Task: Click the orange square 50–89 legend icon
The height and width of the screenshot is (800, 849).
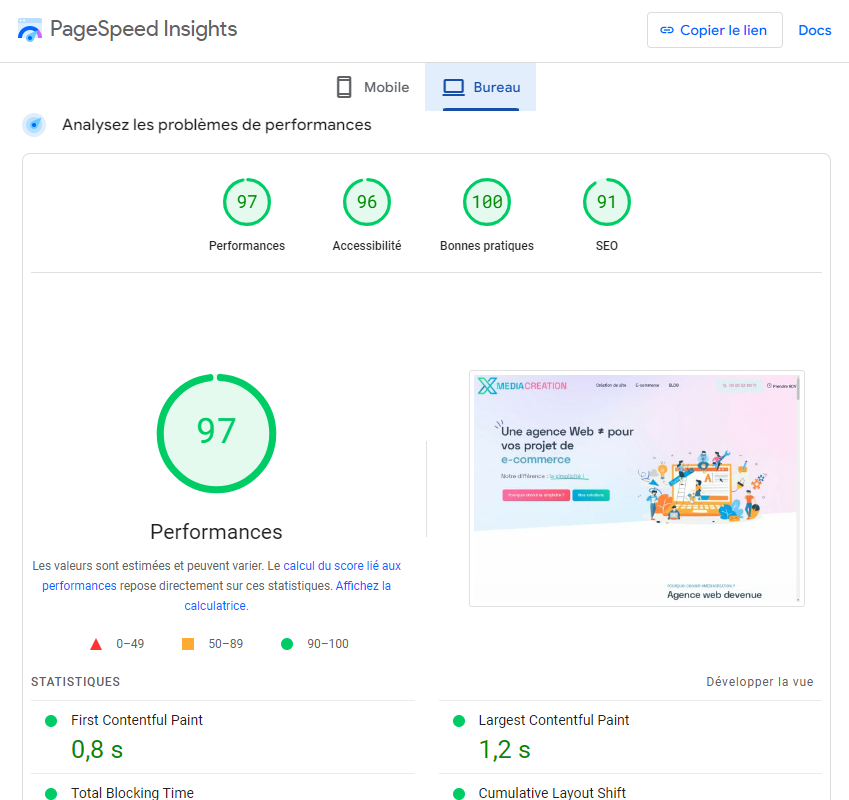Action: (188, 644)
